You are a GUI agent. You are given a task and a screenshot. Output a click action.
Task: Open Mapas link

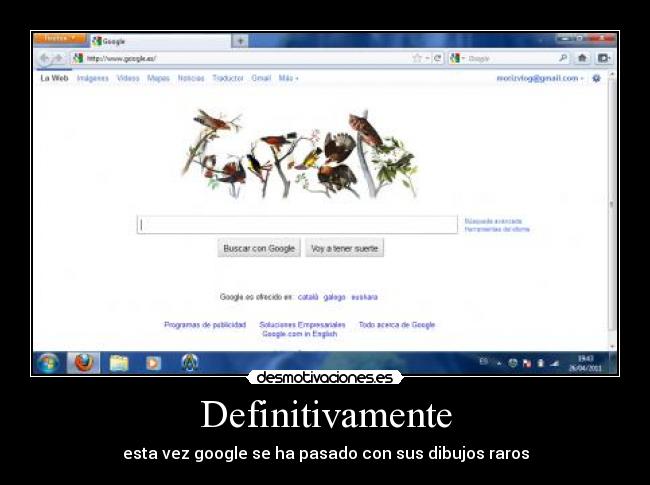click(x=158, y=78)
